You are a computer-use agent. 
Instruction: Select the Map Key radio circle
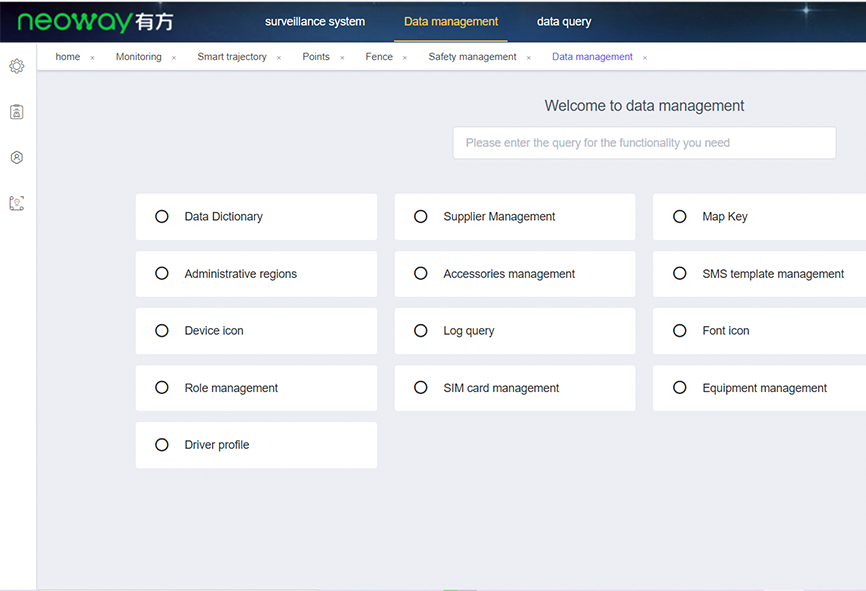coord(680,217)
